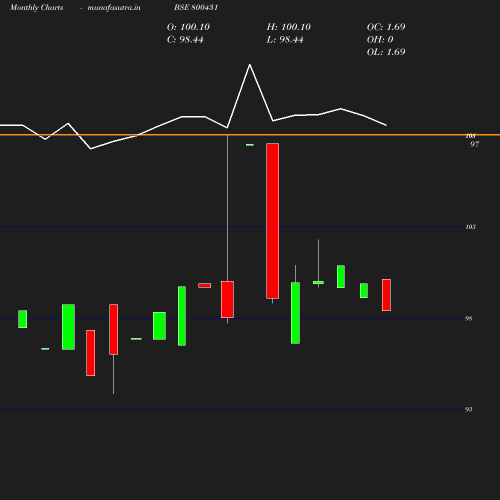Click the low value "L: 98.44"

tap(285, 40)
